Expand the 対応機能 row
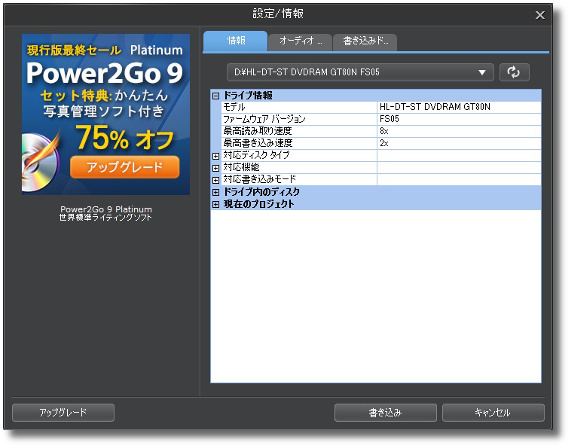Image resolution: width=570 pixels, height=447 pixels. (216, 168)
